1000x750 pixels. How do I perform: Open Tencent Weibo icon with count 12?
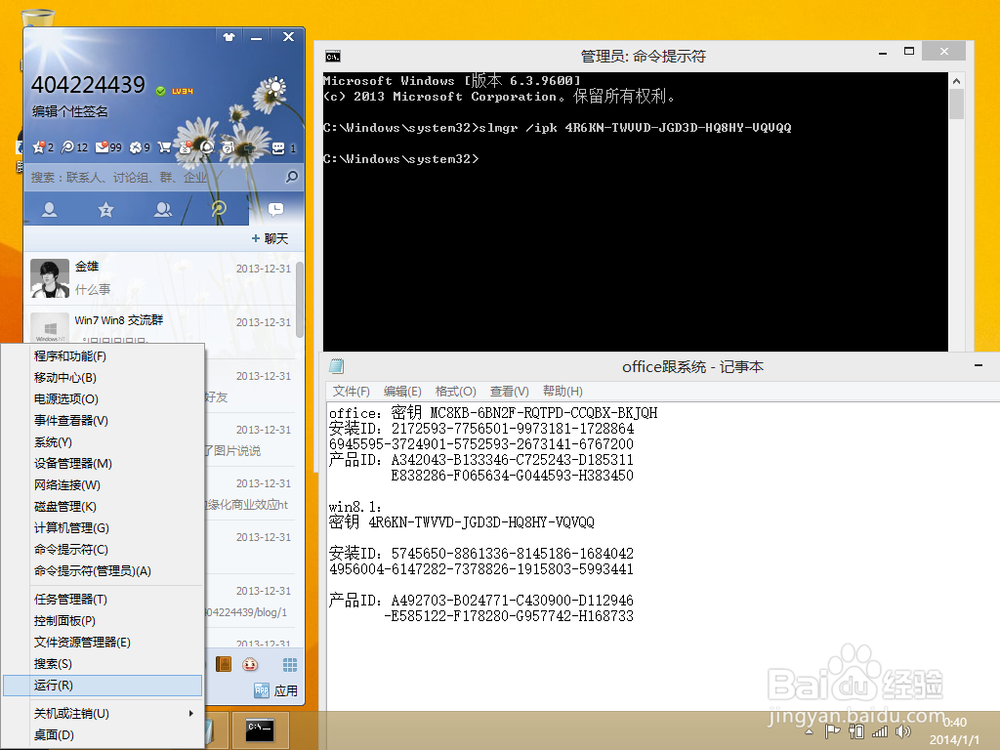click(74, 147)
